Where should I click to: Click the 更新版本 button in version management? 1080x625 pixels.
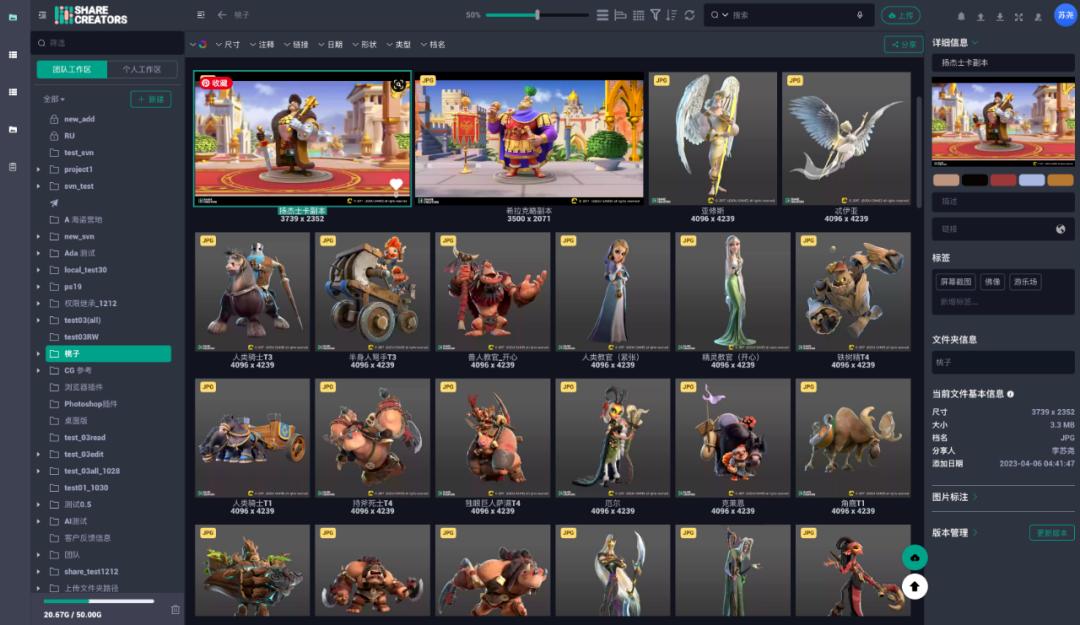[x=1052, y=533]
